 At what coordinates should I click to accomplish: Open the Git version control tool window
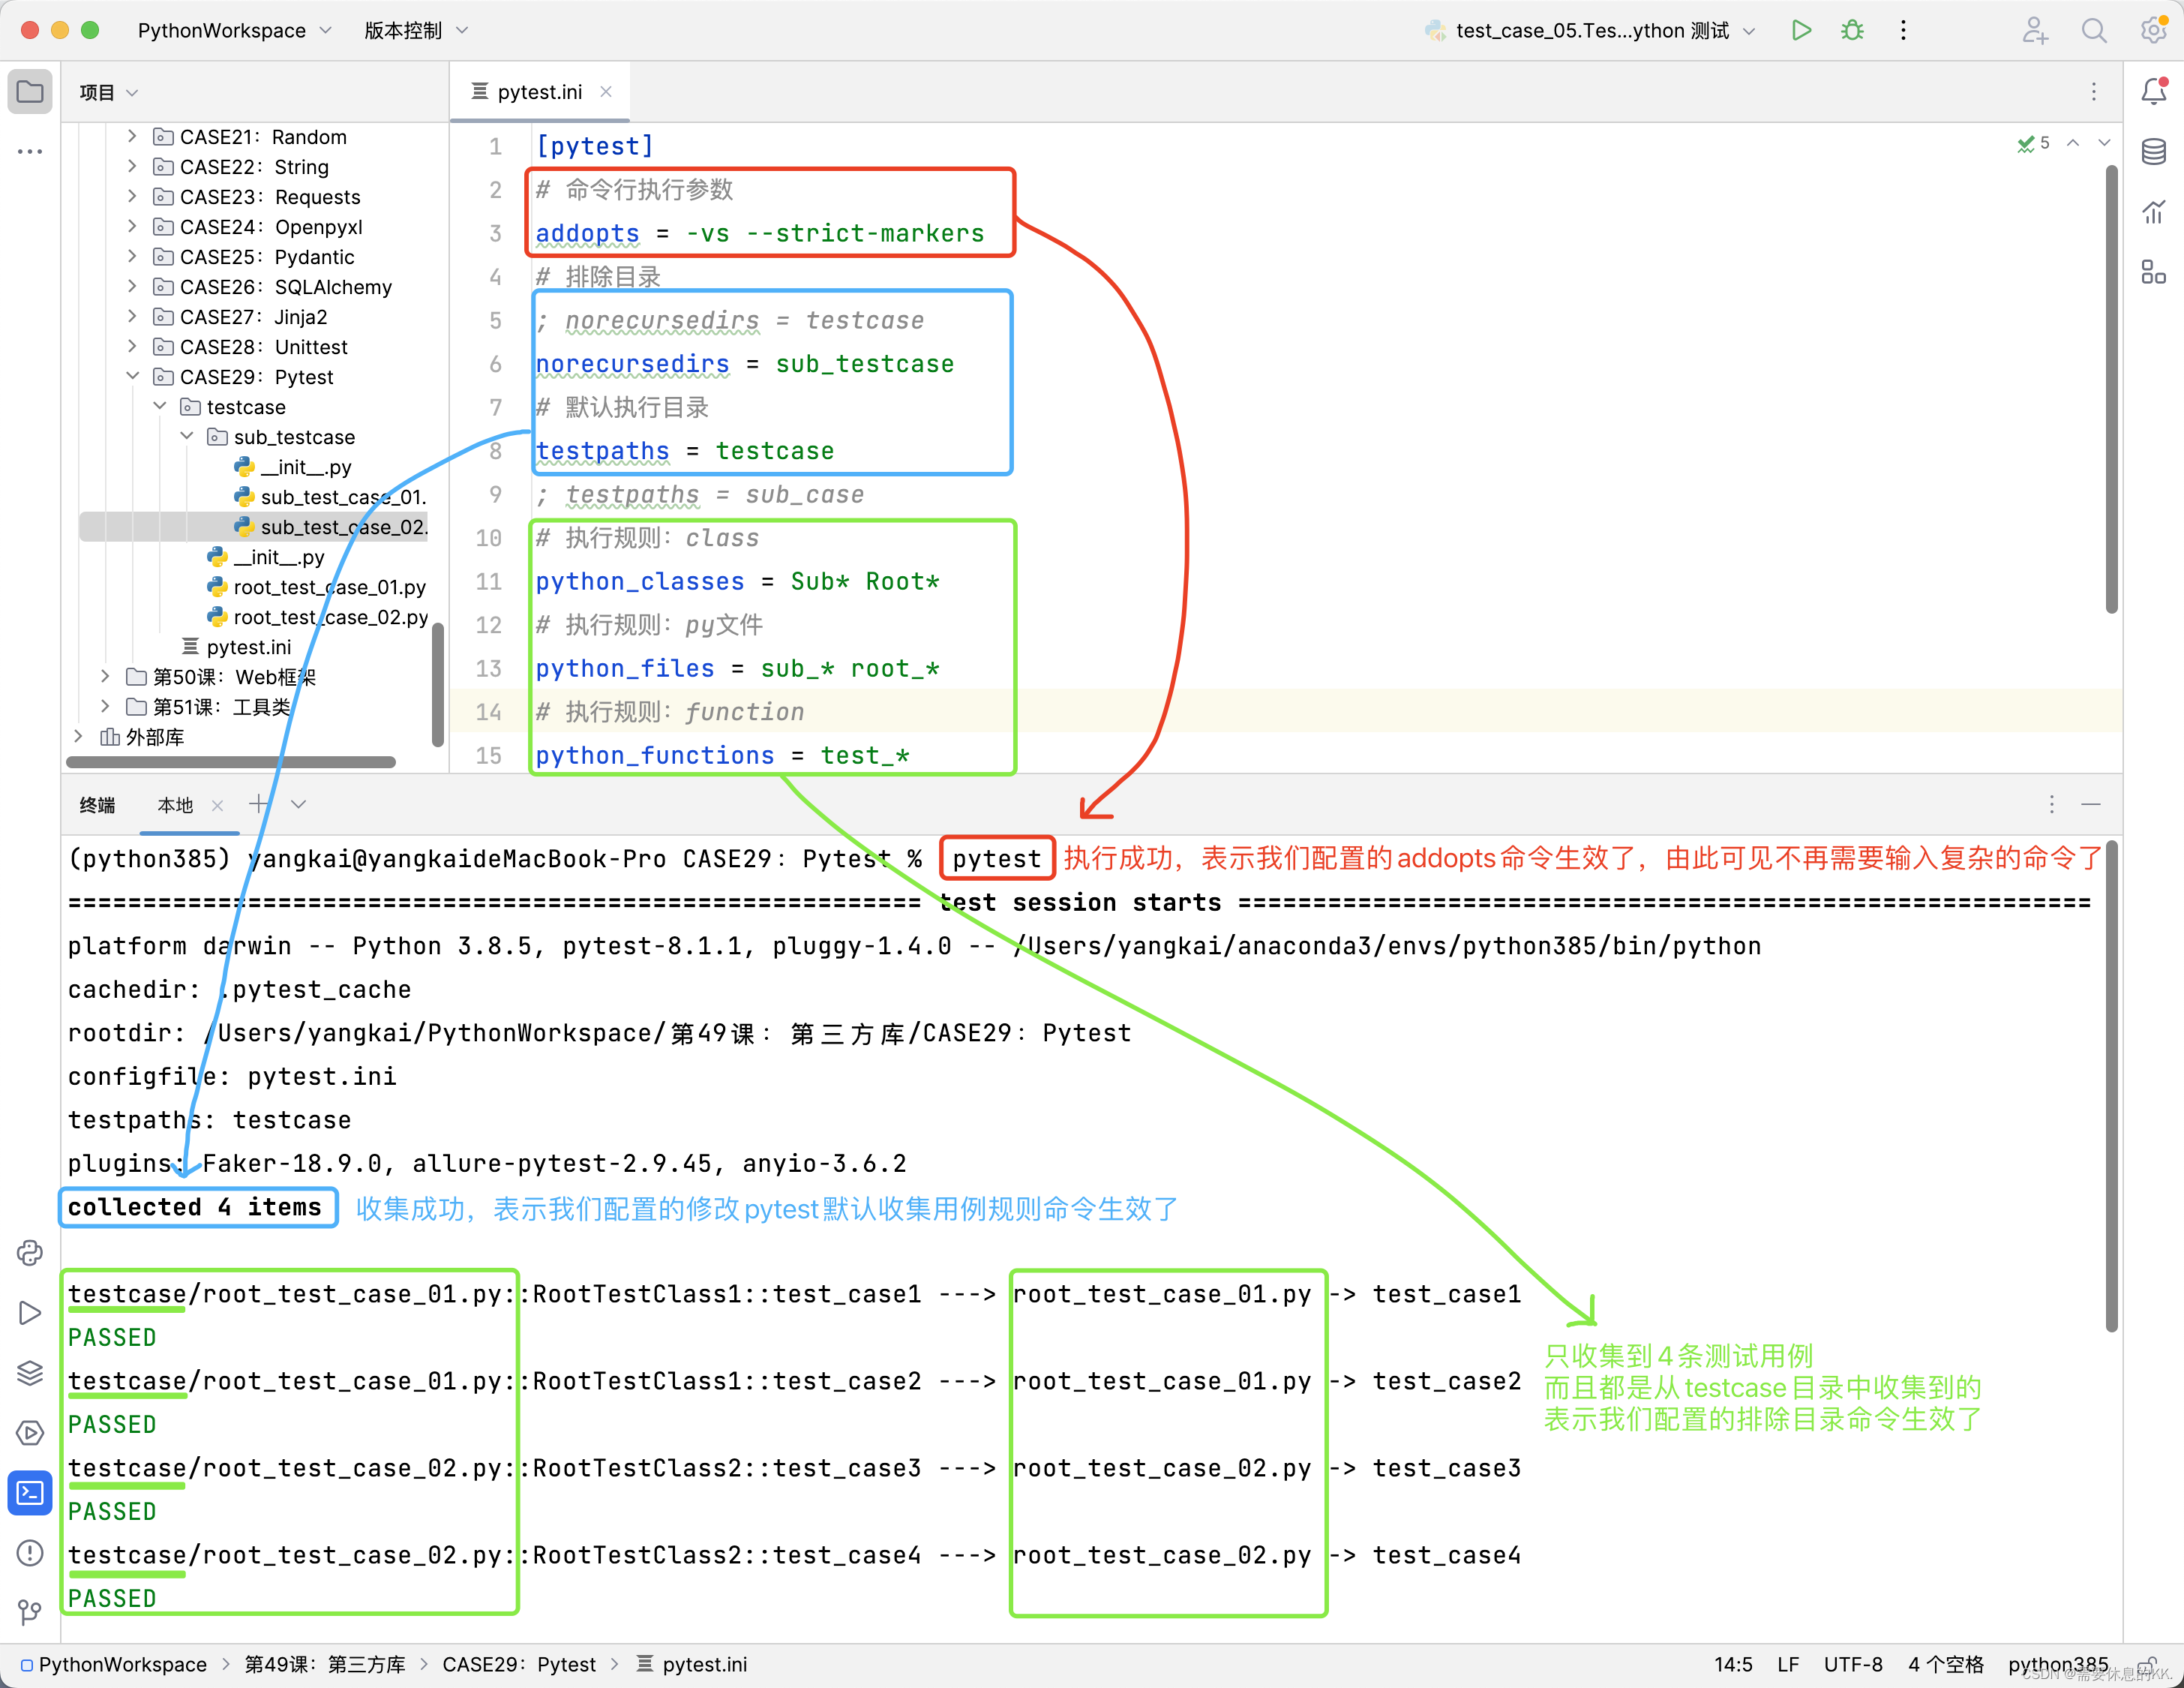[30, 1612]
